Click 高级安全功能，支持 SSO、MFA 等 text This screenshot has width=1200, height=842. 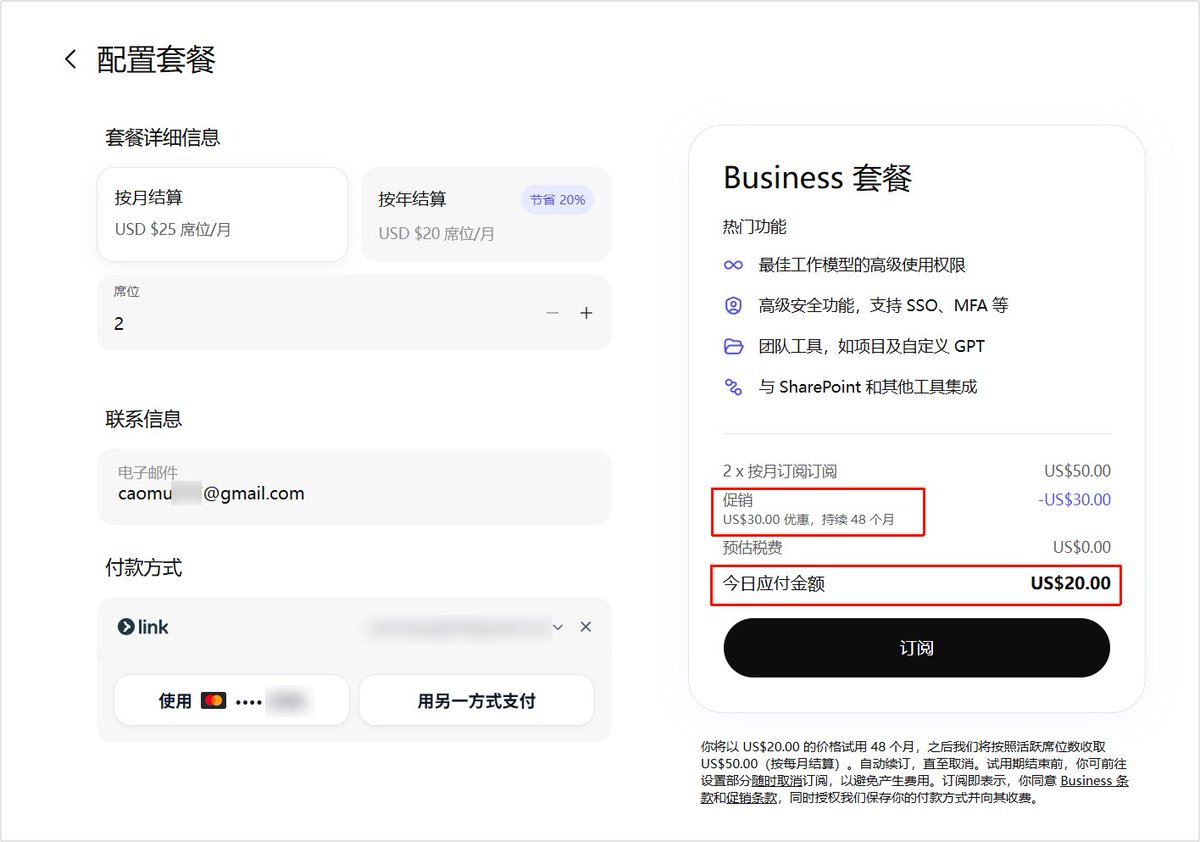tap(883, 305)
